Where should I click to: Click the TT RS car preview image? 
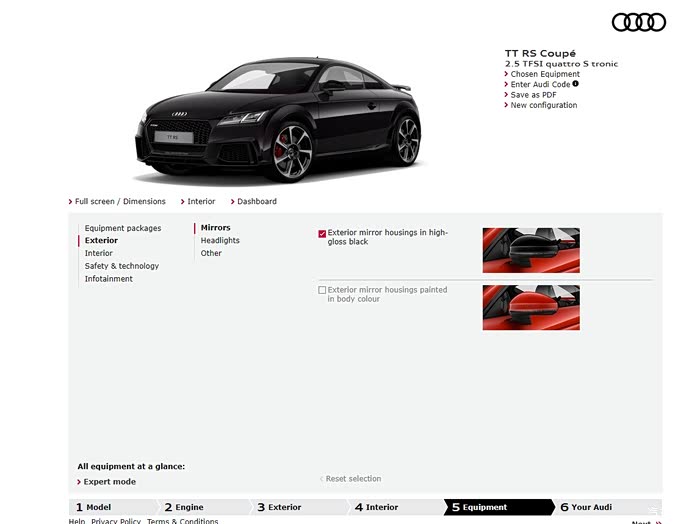278,120
